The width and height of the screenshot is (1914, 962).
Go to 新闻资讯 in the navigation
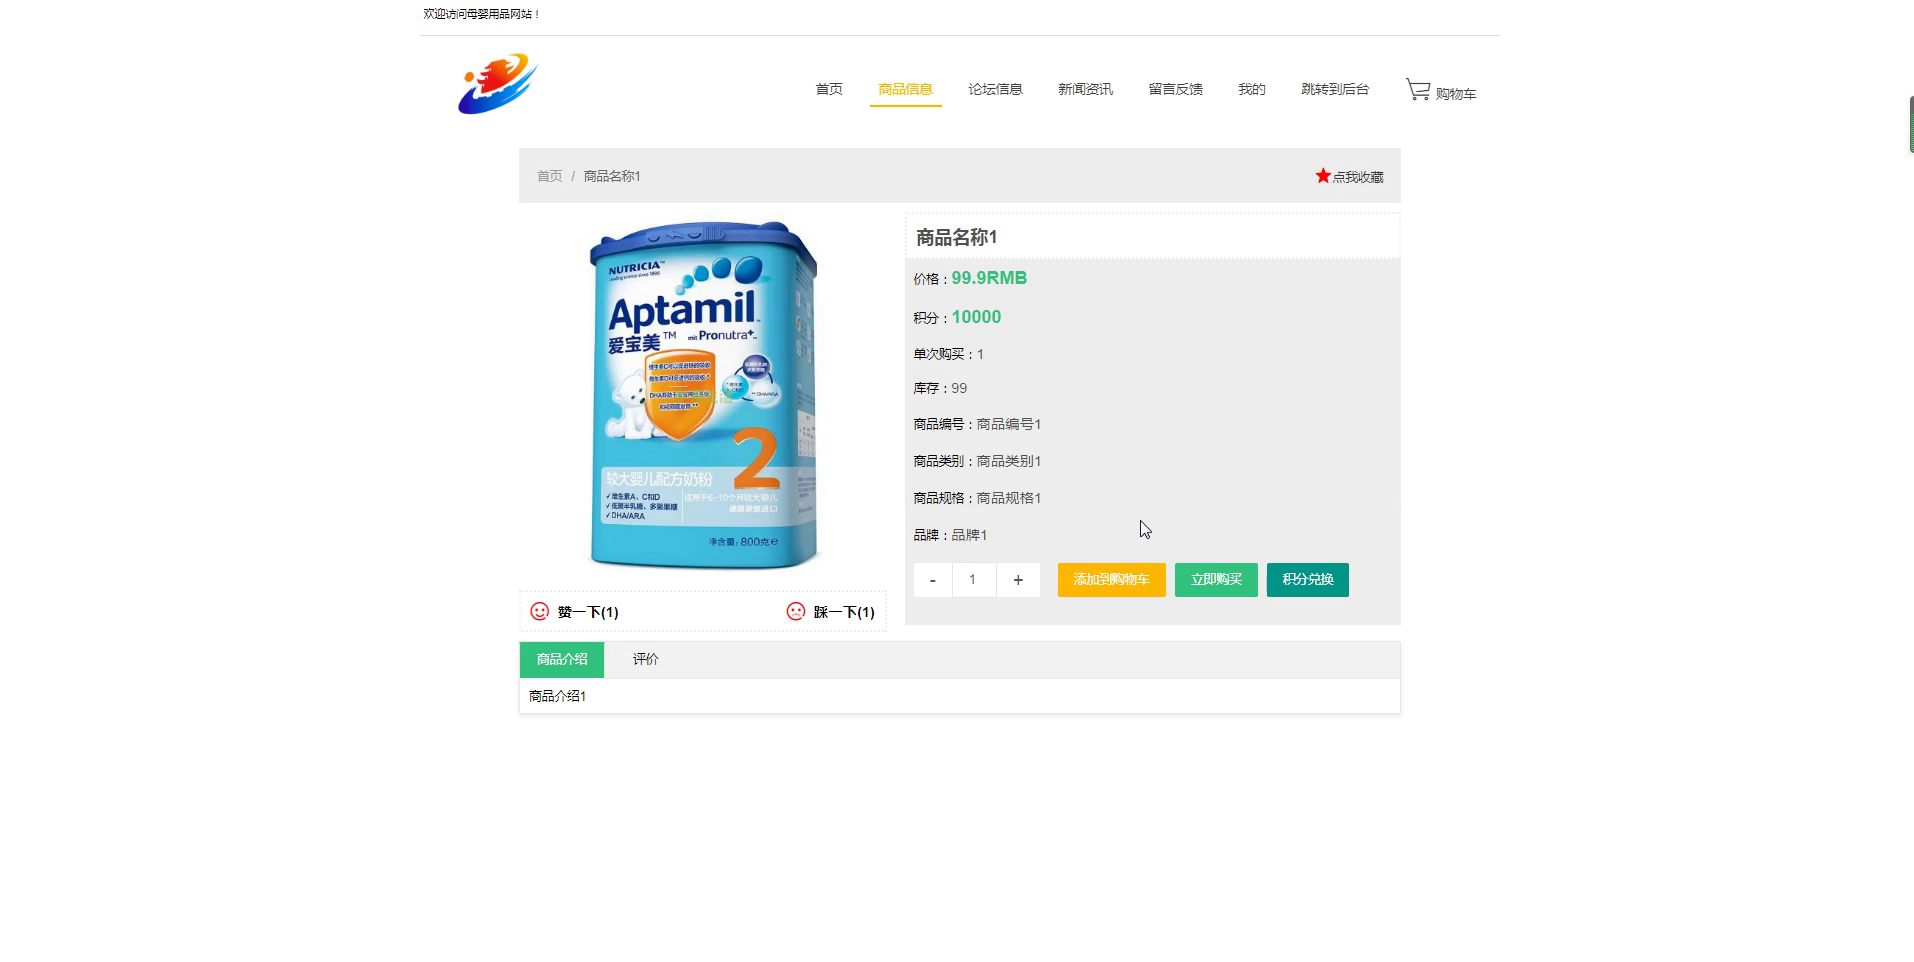click(1085, 89)
